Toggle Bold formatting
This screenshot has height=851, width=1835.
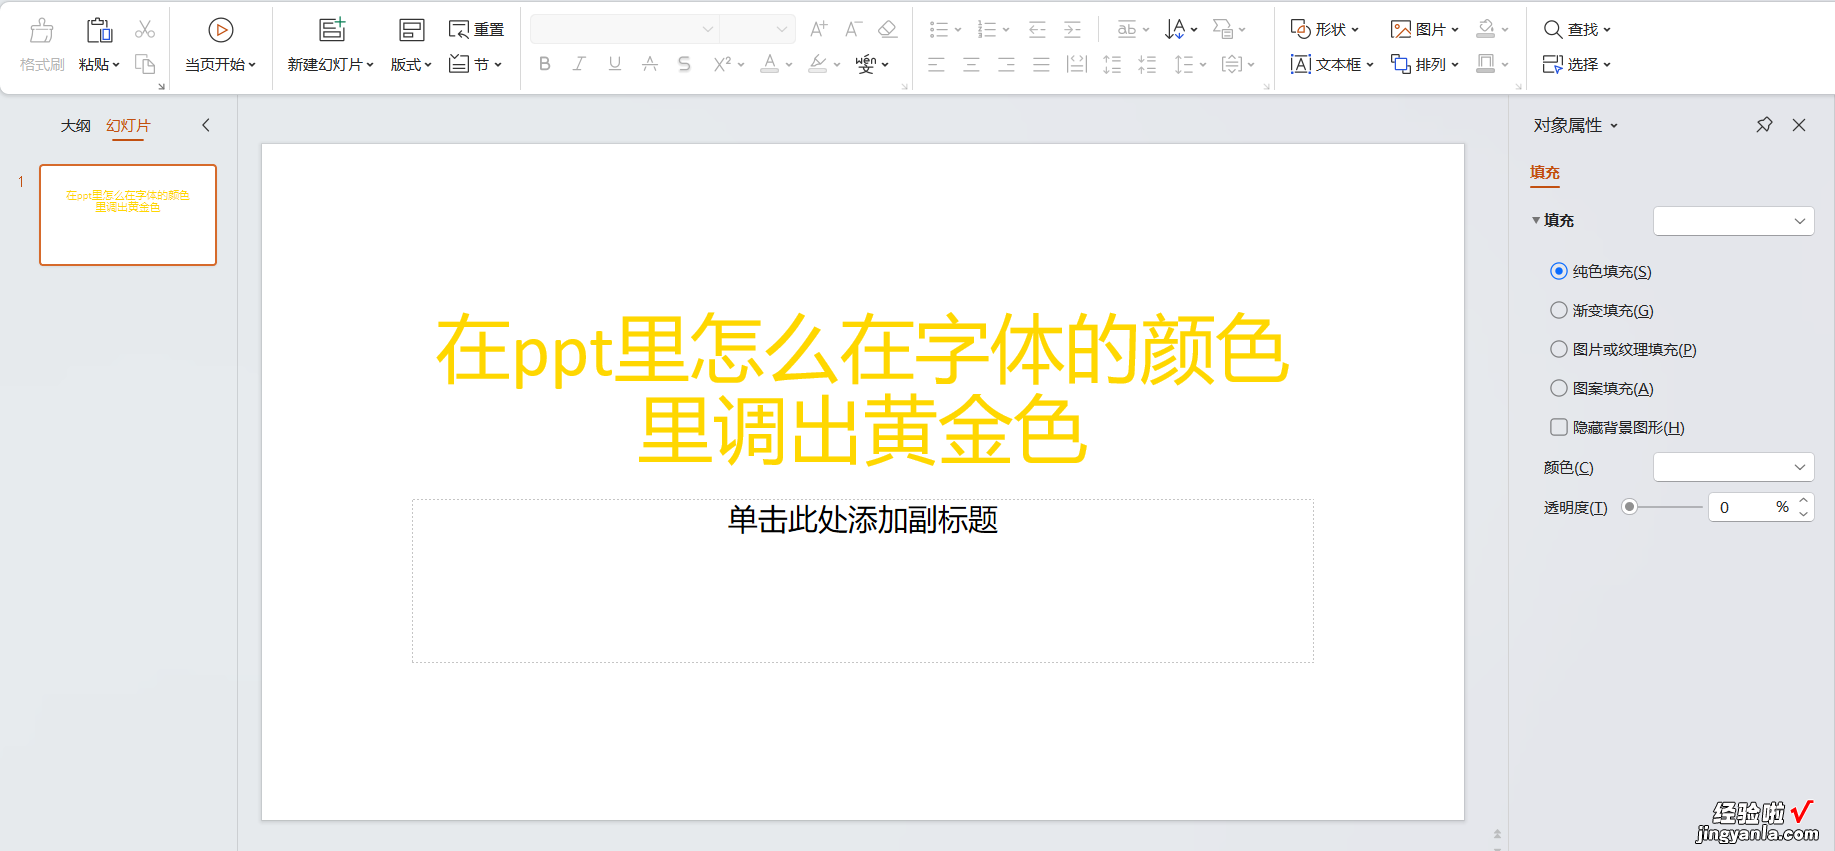(544, 64)
